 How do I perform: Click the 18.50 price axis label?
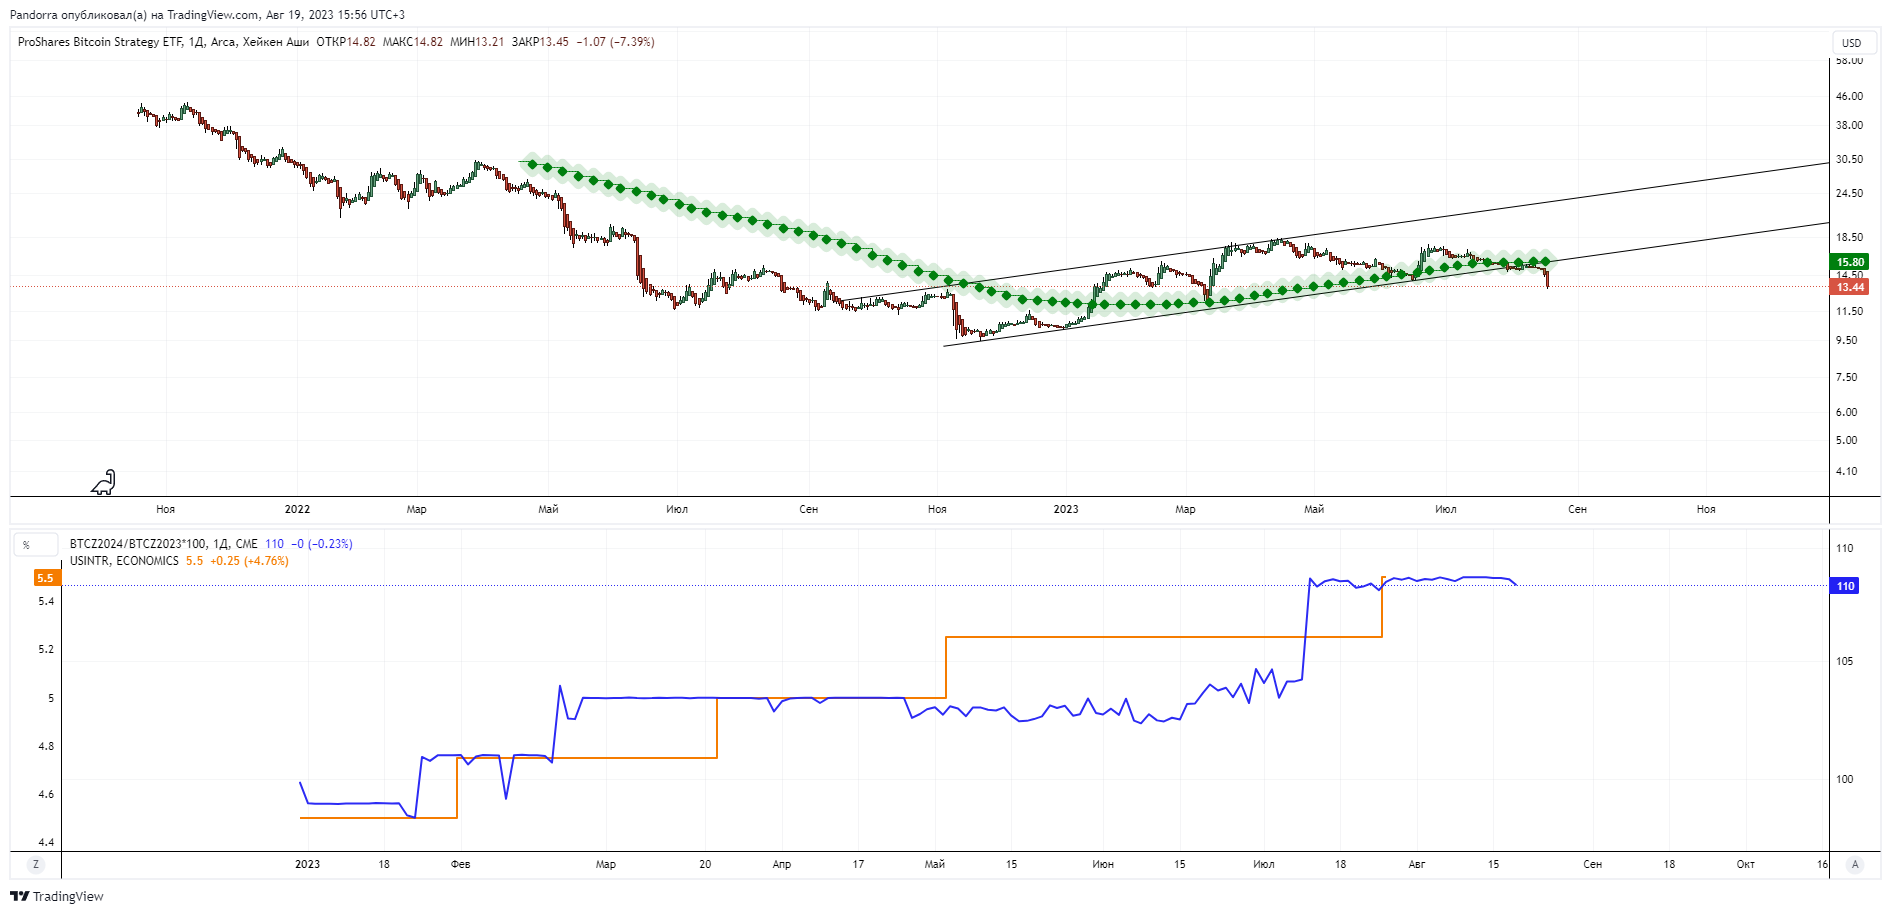click(1849, 238)
